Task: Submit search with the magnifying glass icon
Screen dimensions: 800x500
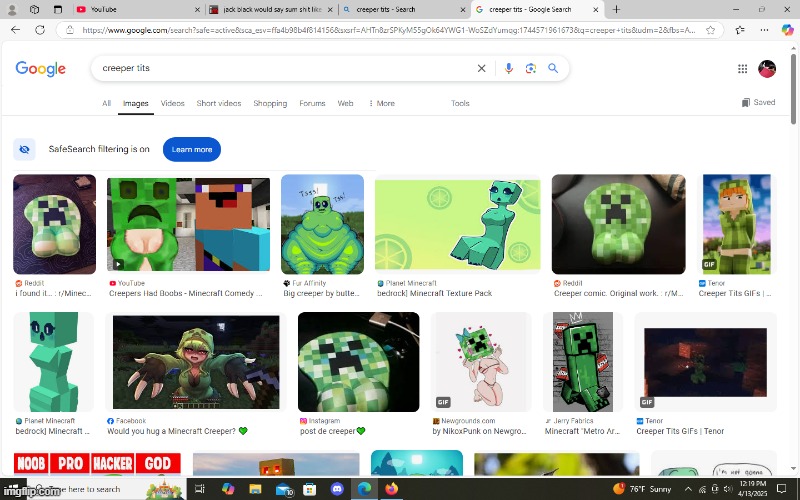Action: (553, 68)
